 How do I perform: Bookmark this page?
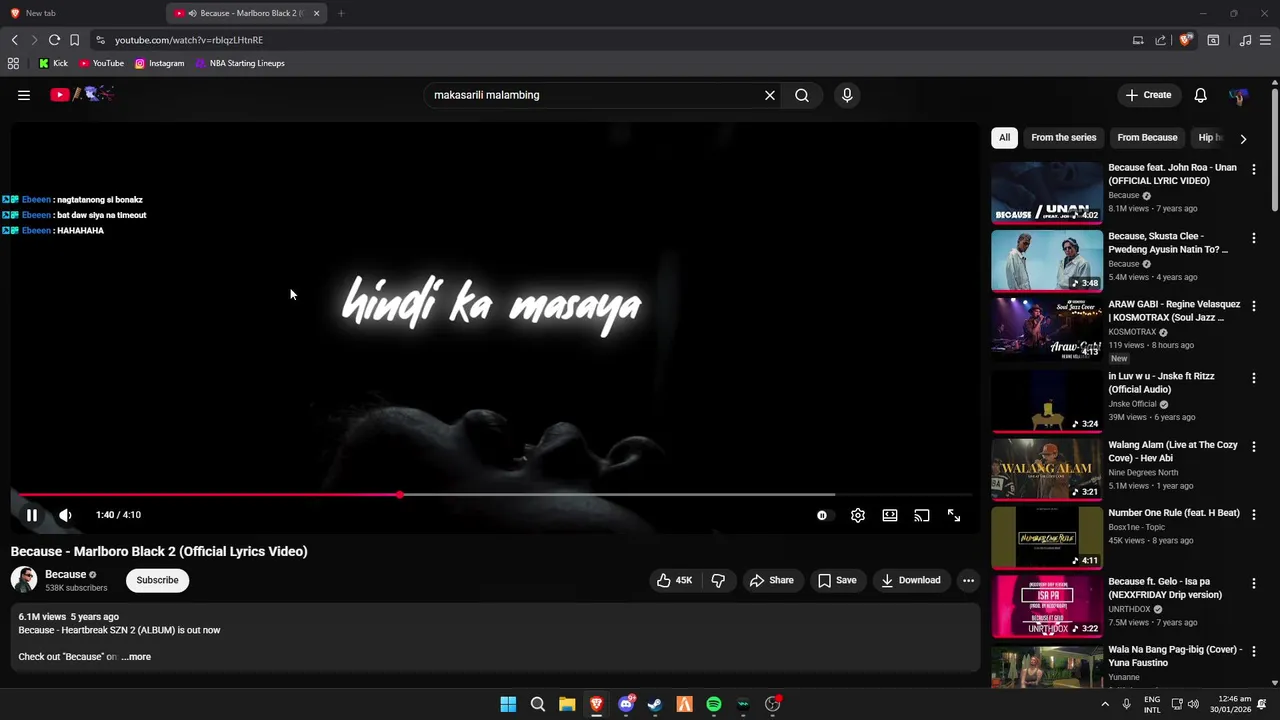point(74,40)
